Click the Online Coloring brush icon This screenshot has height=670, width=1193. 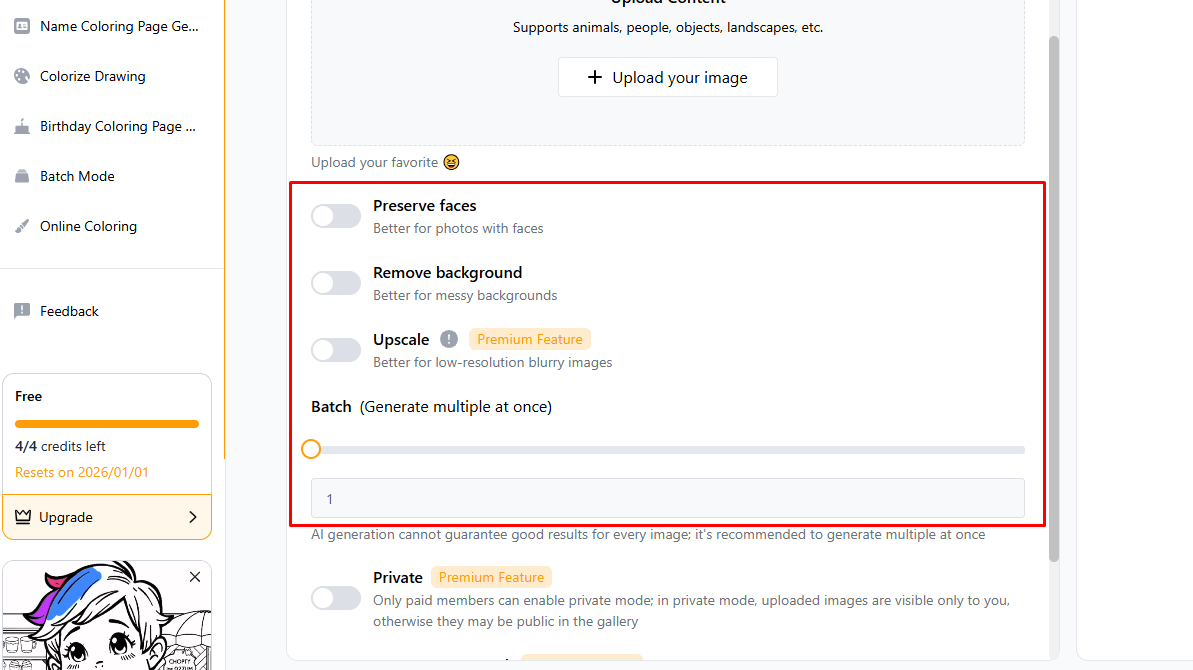tap(22, 226)
